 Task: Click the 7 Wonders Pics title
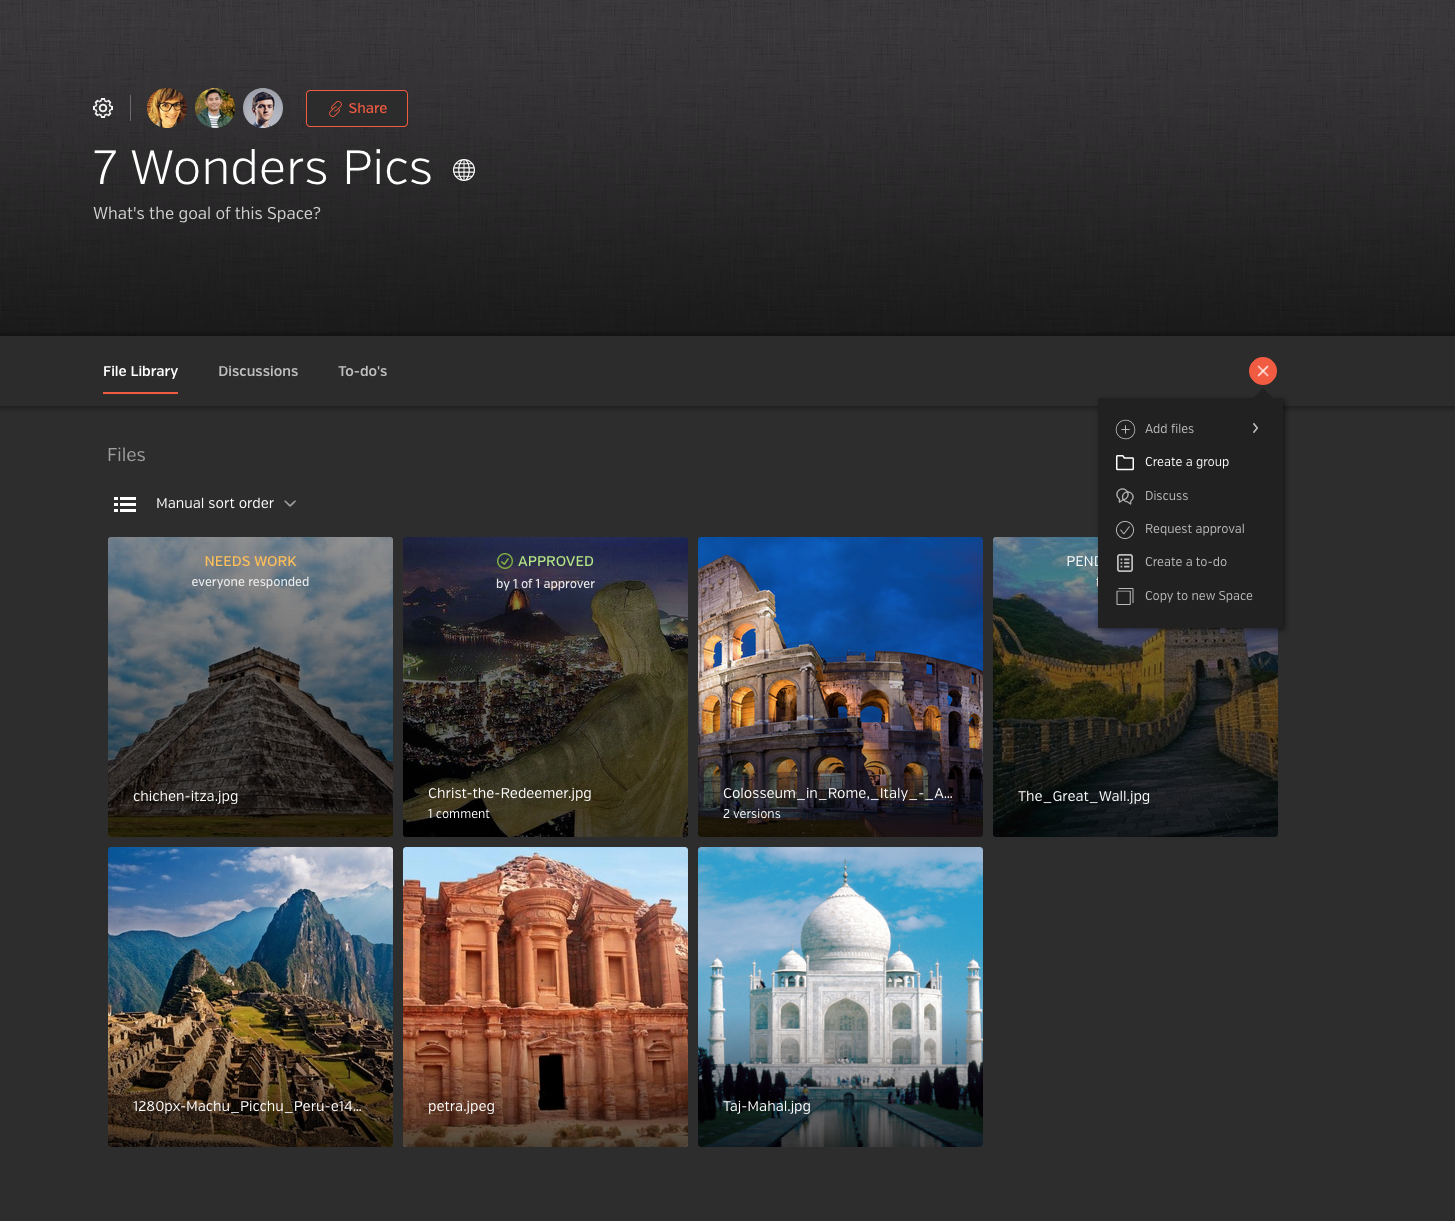(x=262, y=167)
